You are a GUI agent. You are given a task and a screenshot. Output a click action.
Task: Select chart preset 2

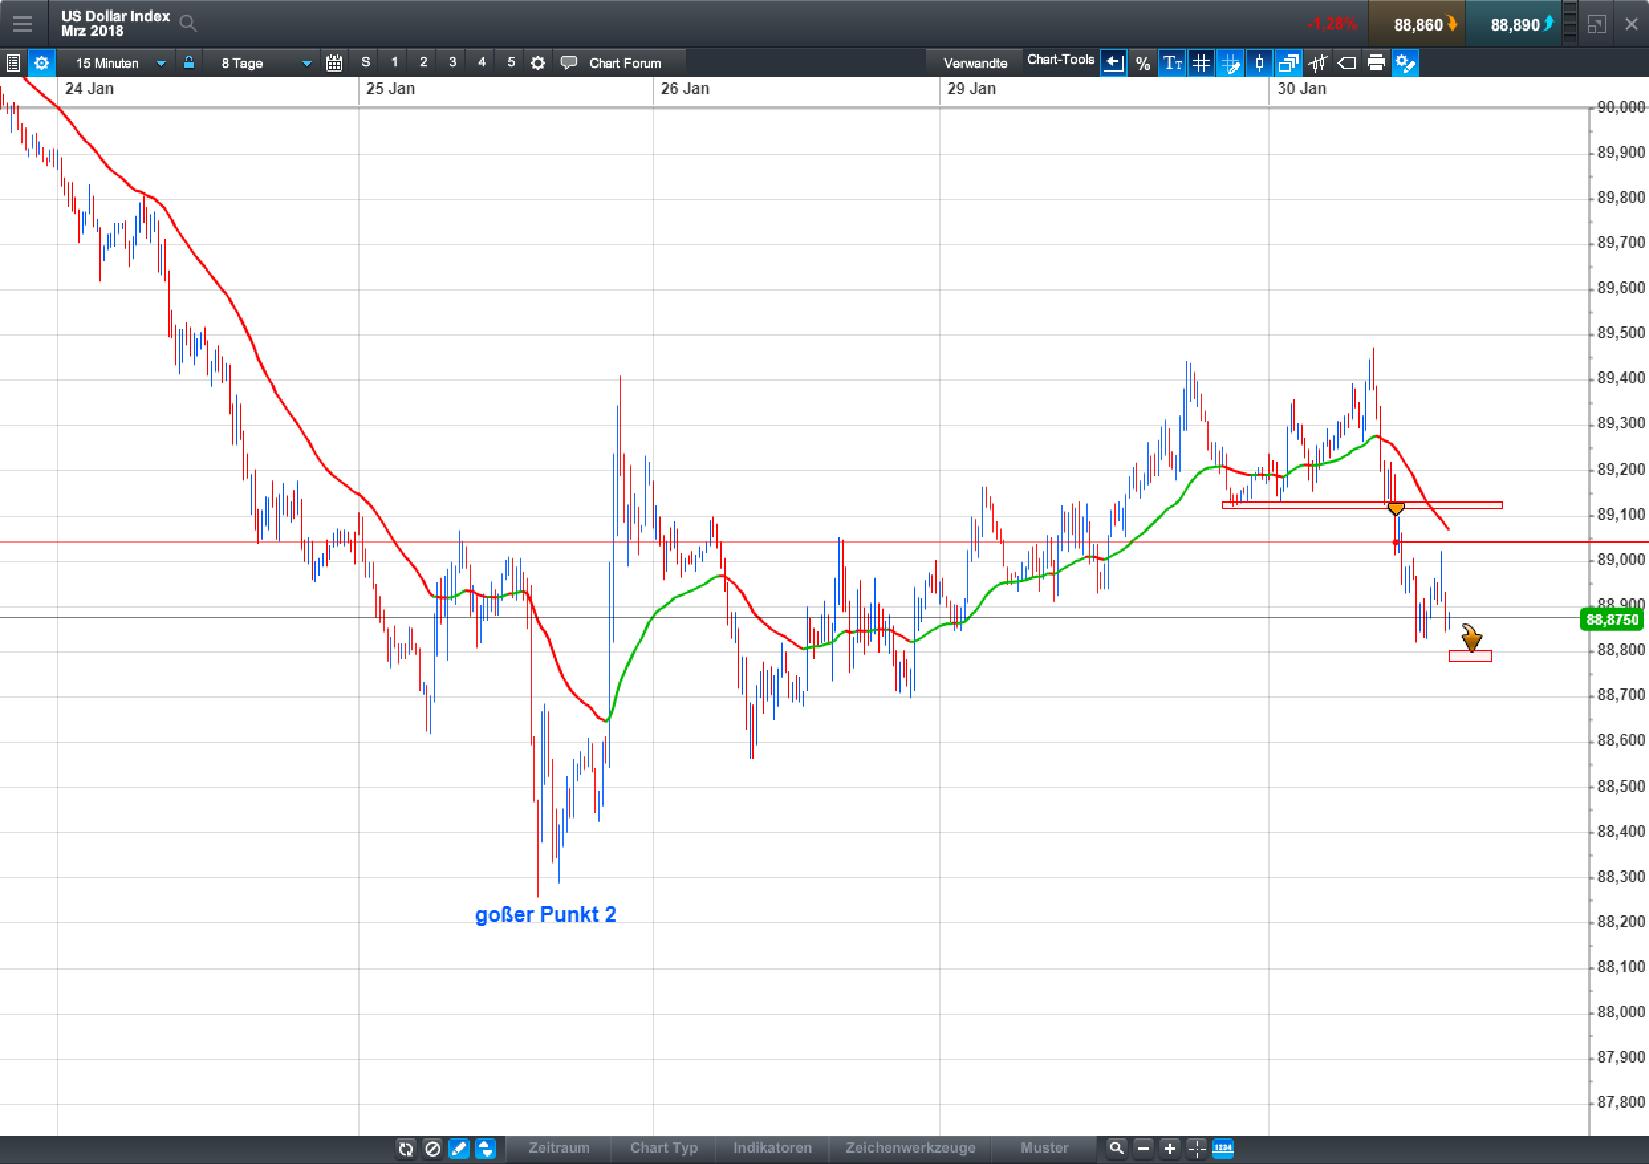point(424,62)
